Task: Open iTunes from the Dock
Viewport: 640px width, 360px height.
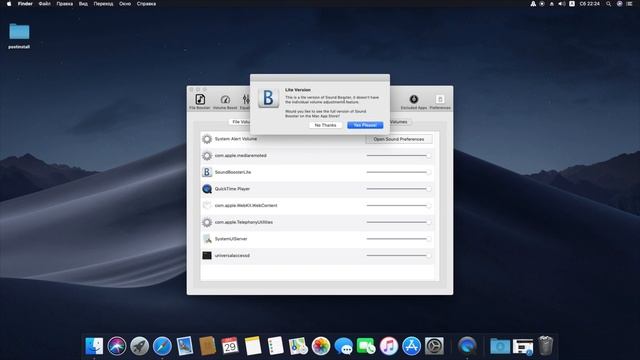Action: (389, 346)
